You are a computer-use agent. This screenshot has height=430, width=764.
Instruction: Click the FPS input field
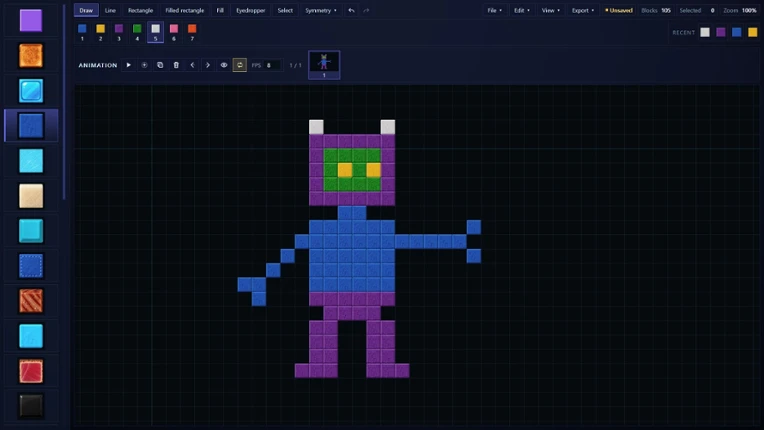point(273,65)
